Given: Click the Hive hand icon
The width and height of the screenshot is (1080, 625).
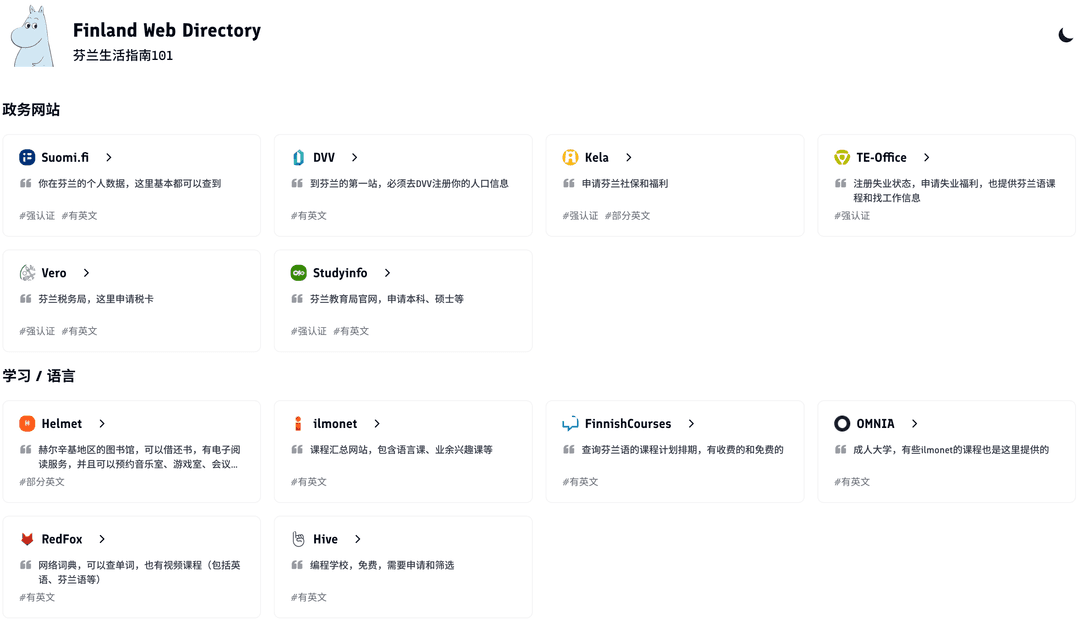Looking at the screenshot, I should 298,539.
